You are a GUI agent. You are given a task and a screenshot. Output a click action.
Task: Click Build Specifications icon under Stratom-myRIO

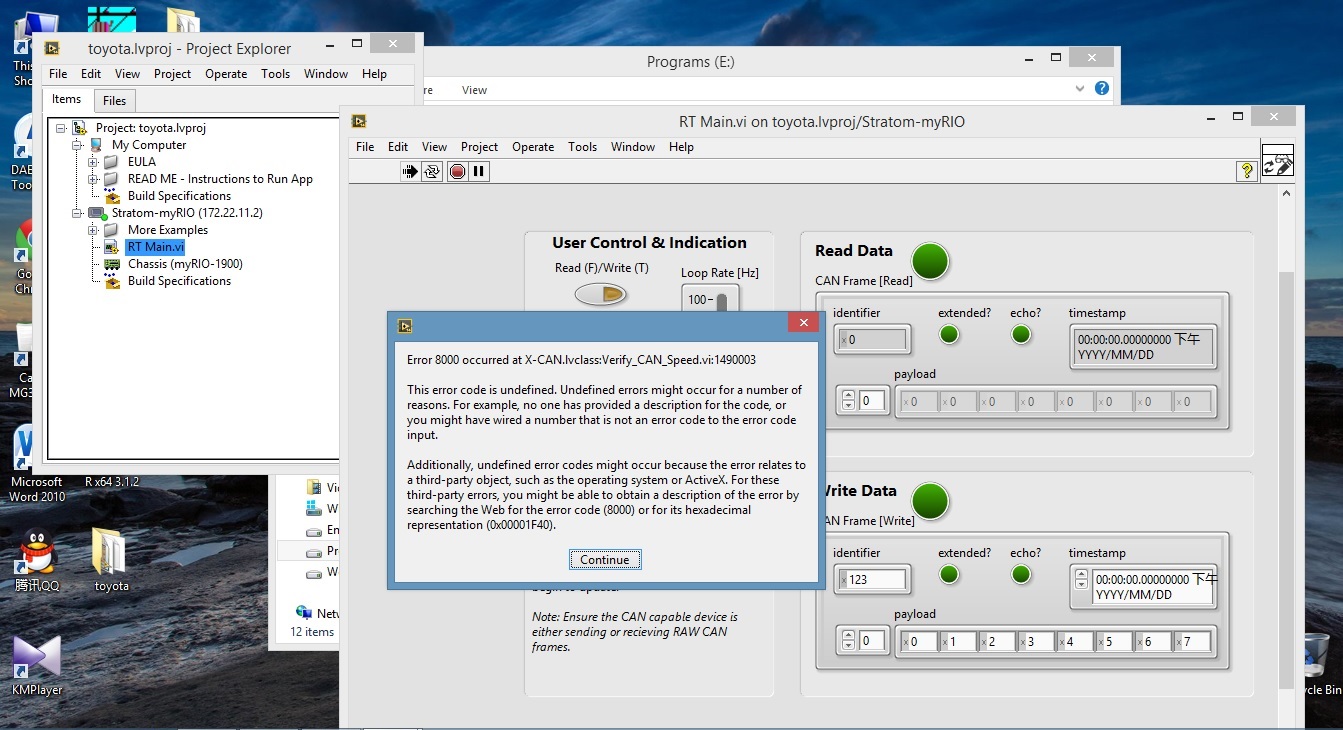coord(112,281)
